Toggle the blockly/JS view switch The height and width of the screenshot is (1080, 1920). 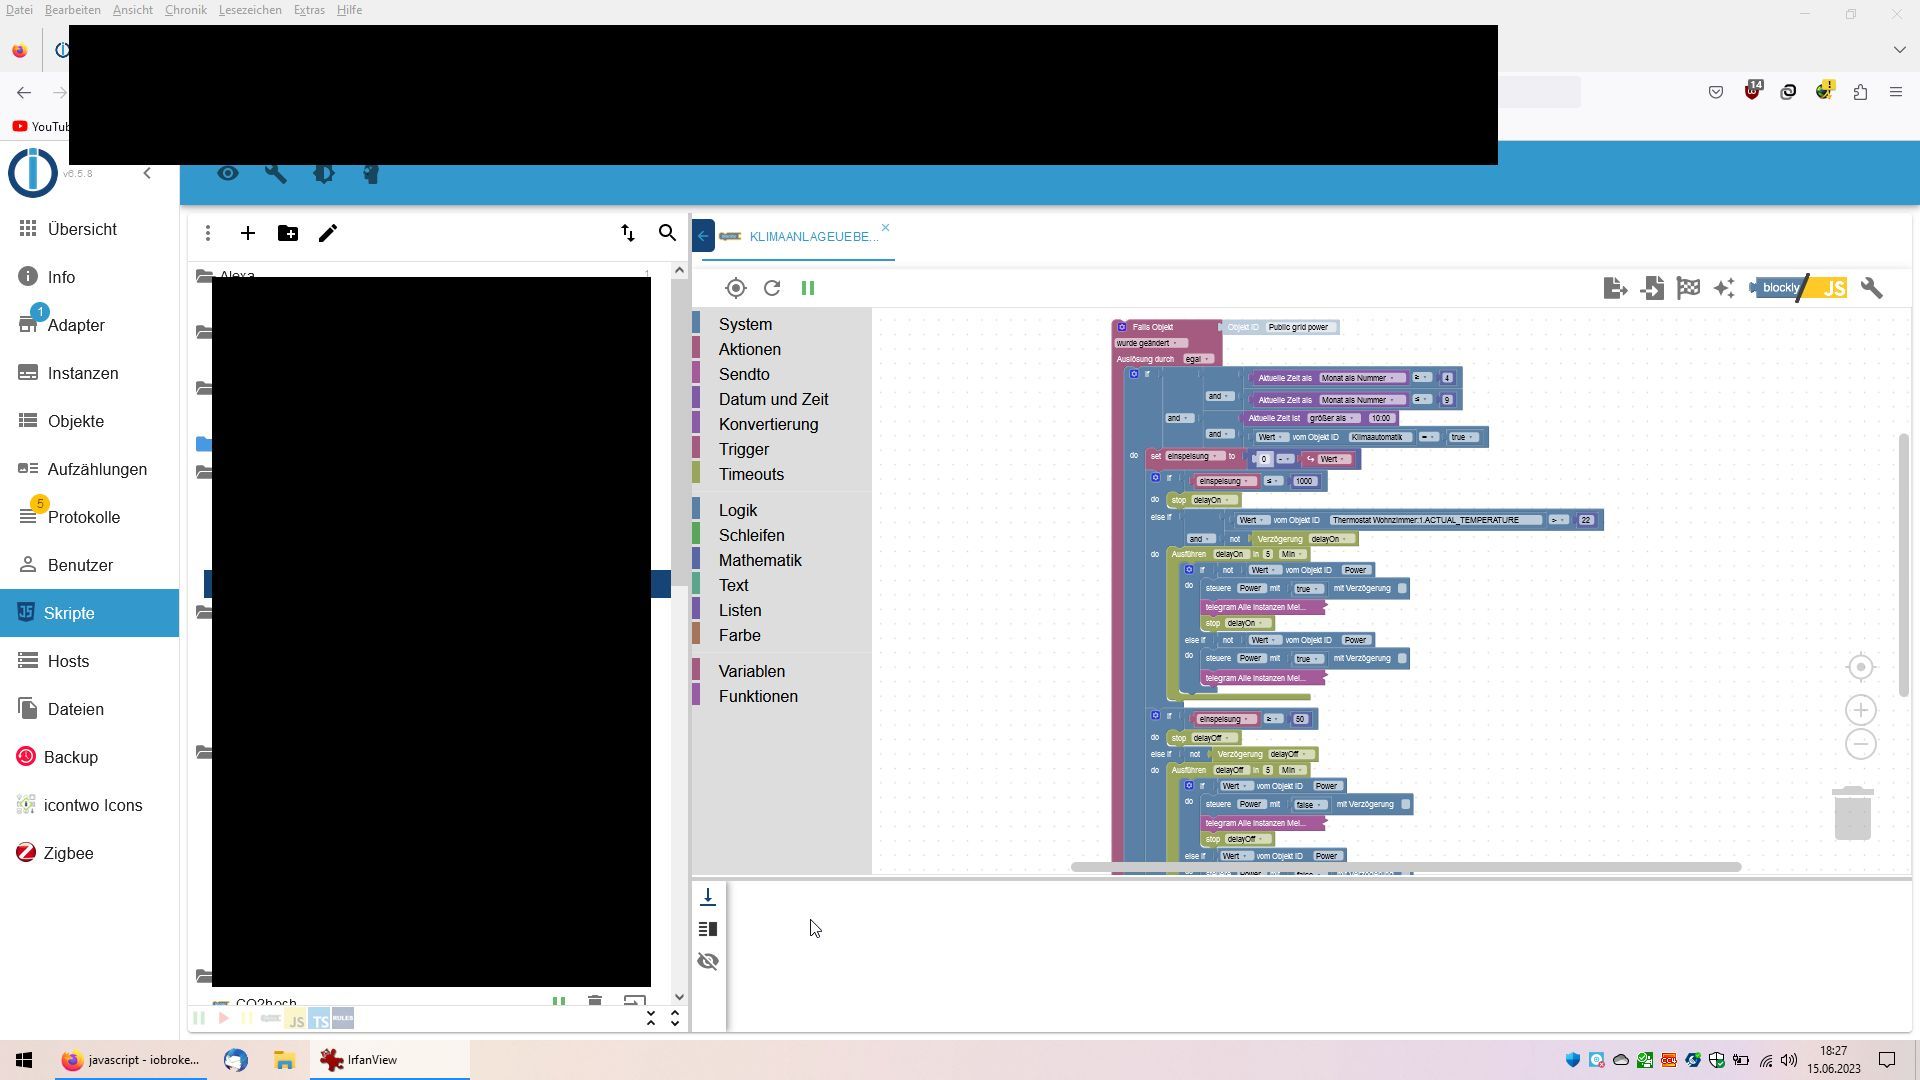coord(1801,288)
